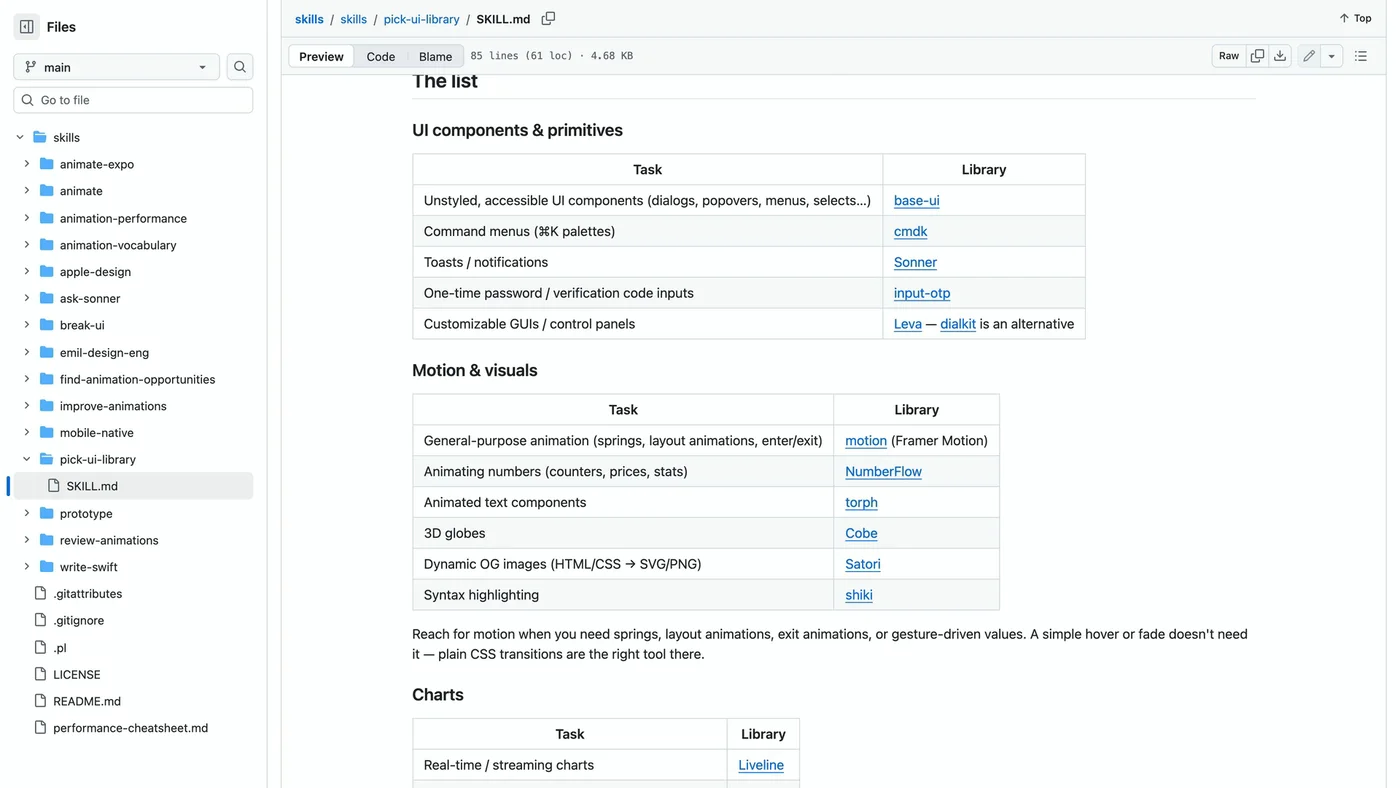Image resolution: width=1400 pixels, height=788 pixels.
Task: Open the cmdk library link
Action: coord(911,231)
